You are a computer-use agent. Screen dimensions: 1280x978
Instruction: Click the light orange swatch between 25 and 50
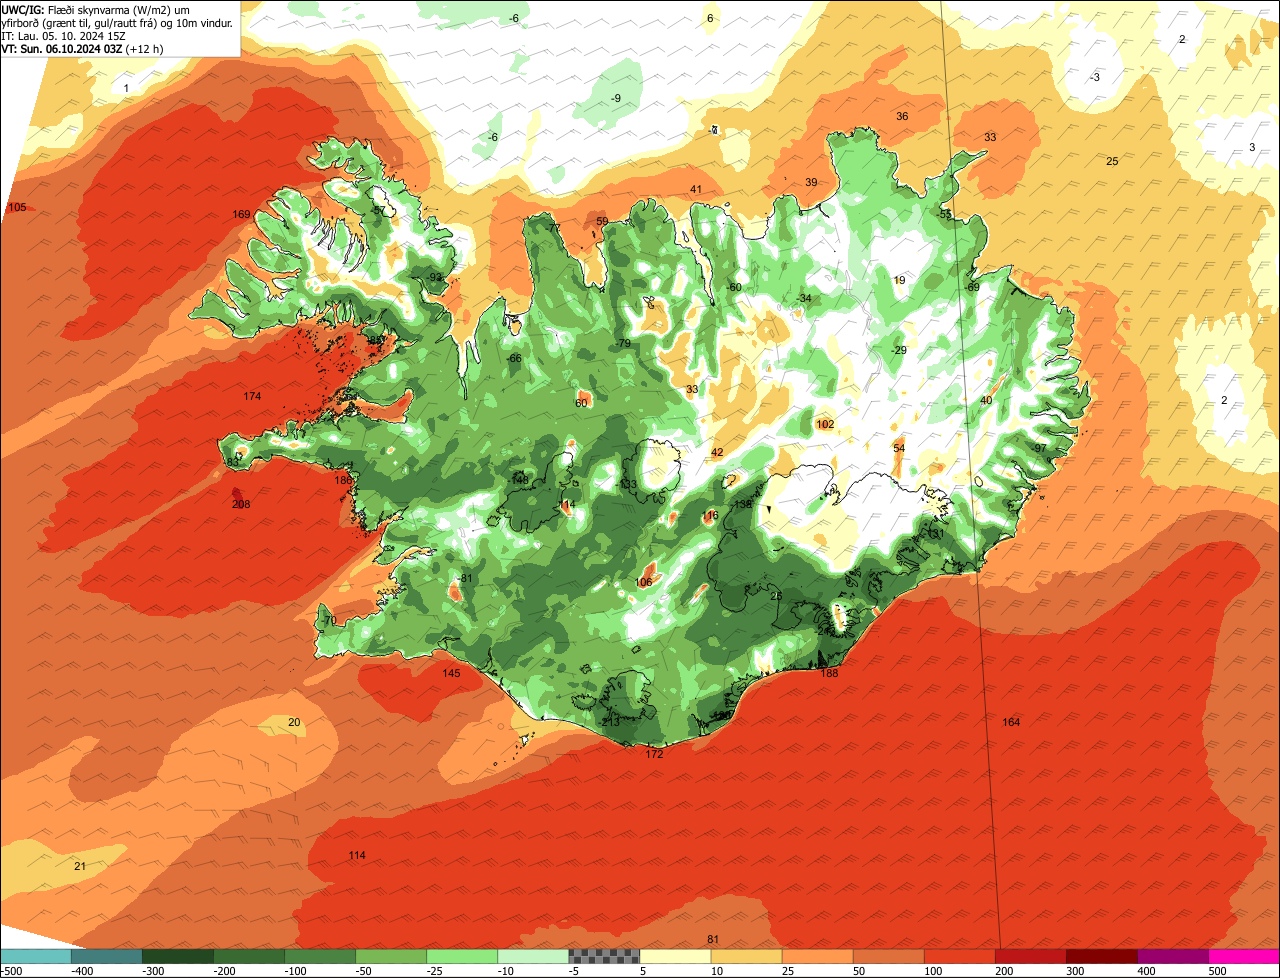click(818, 956)
